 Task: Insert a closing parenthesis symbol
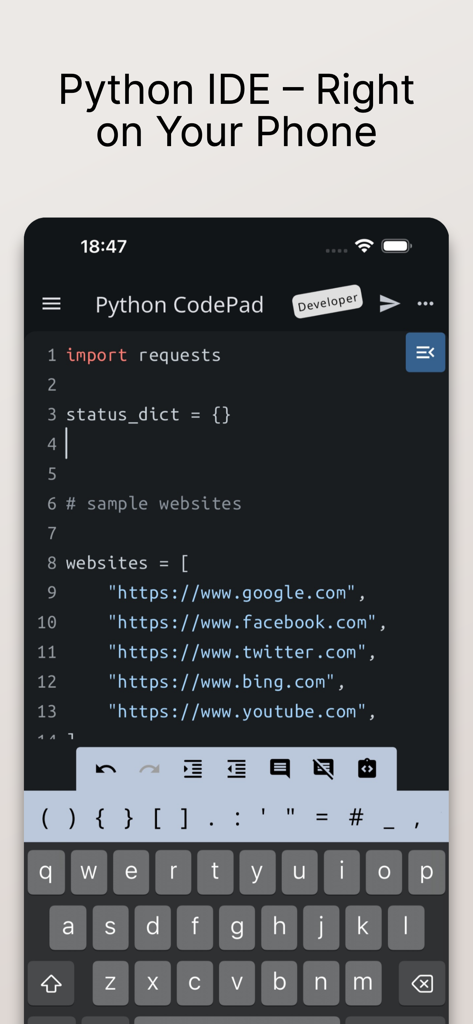73,817
